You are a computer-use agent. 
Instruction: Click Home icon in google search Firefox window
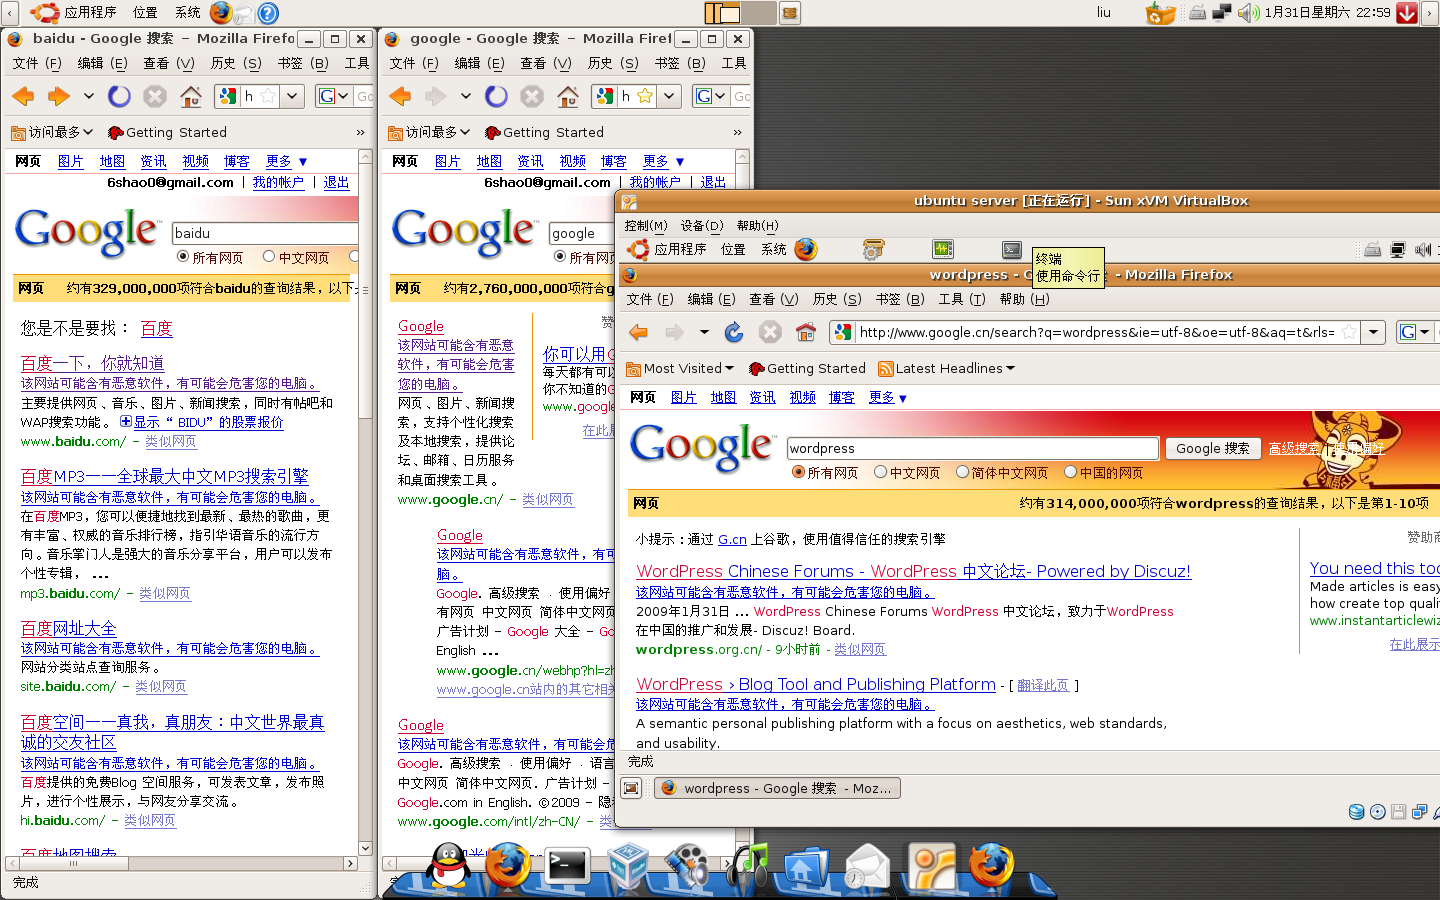[x=568, y=96]
